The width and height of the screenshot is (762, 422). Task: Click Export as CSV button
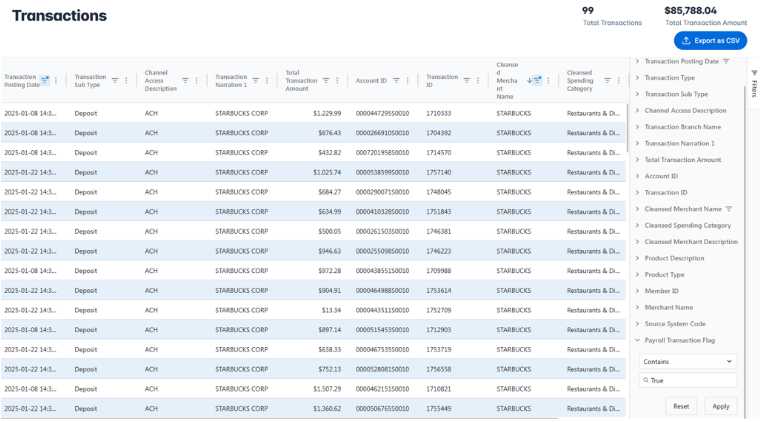point(710,40)
